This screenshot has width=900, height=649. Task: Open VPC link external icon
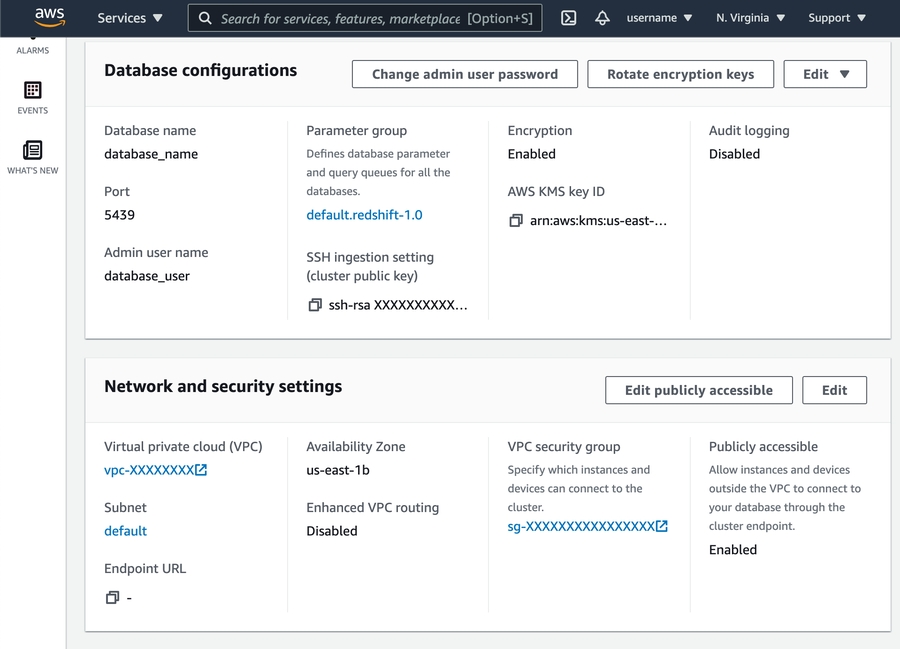click(x=201, y=470)
